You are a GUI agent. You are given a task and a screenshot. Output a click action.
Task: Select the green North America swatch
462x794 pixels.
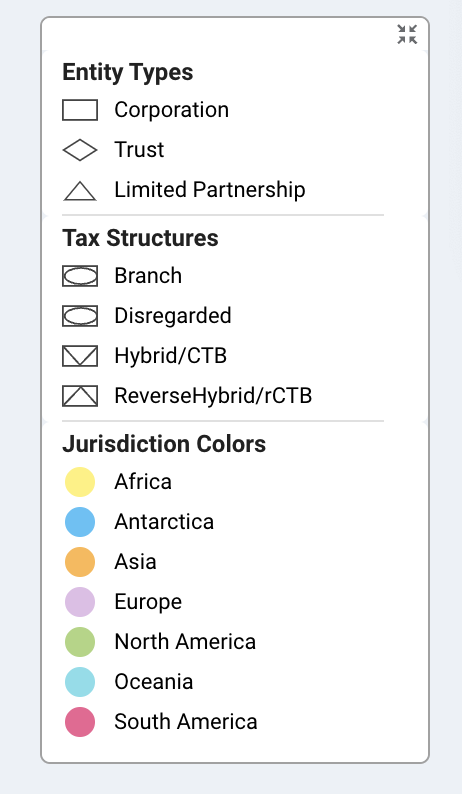coord(80,642)
